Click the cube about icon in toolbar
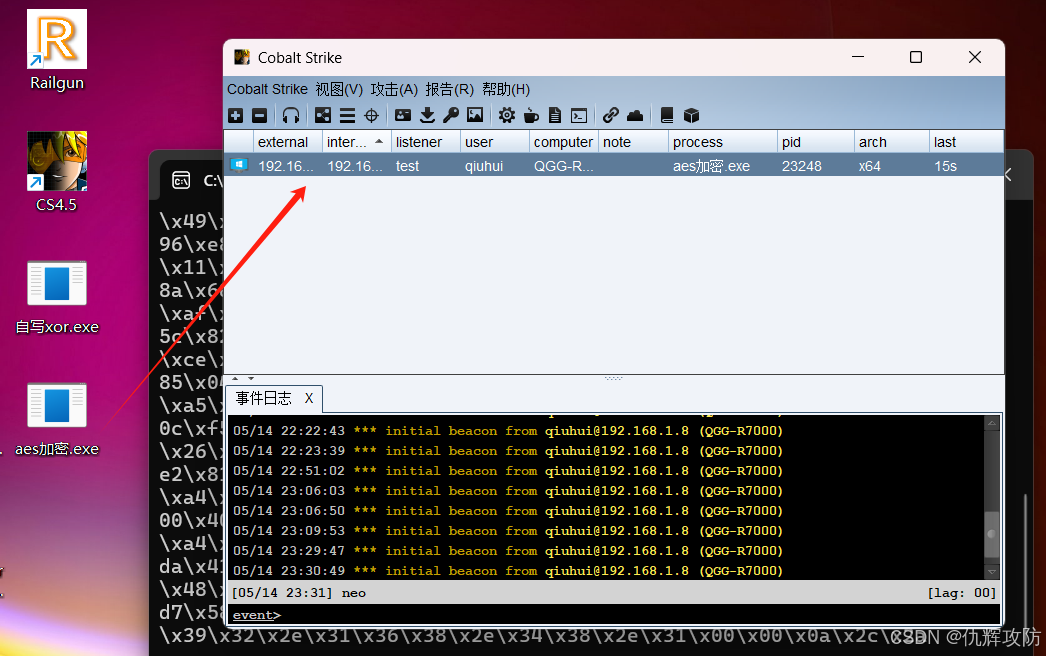 coord(691,115)
